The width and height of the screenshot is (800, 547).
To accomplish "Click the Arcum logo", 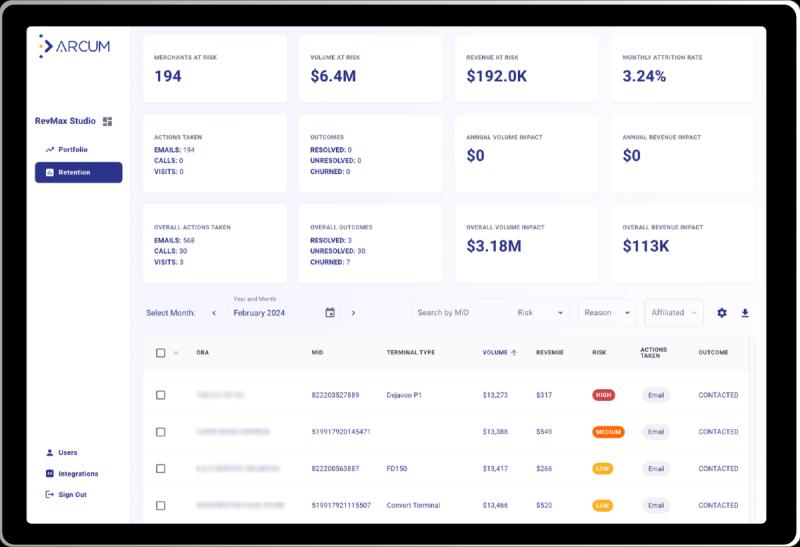I will (74, 46).
